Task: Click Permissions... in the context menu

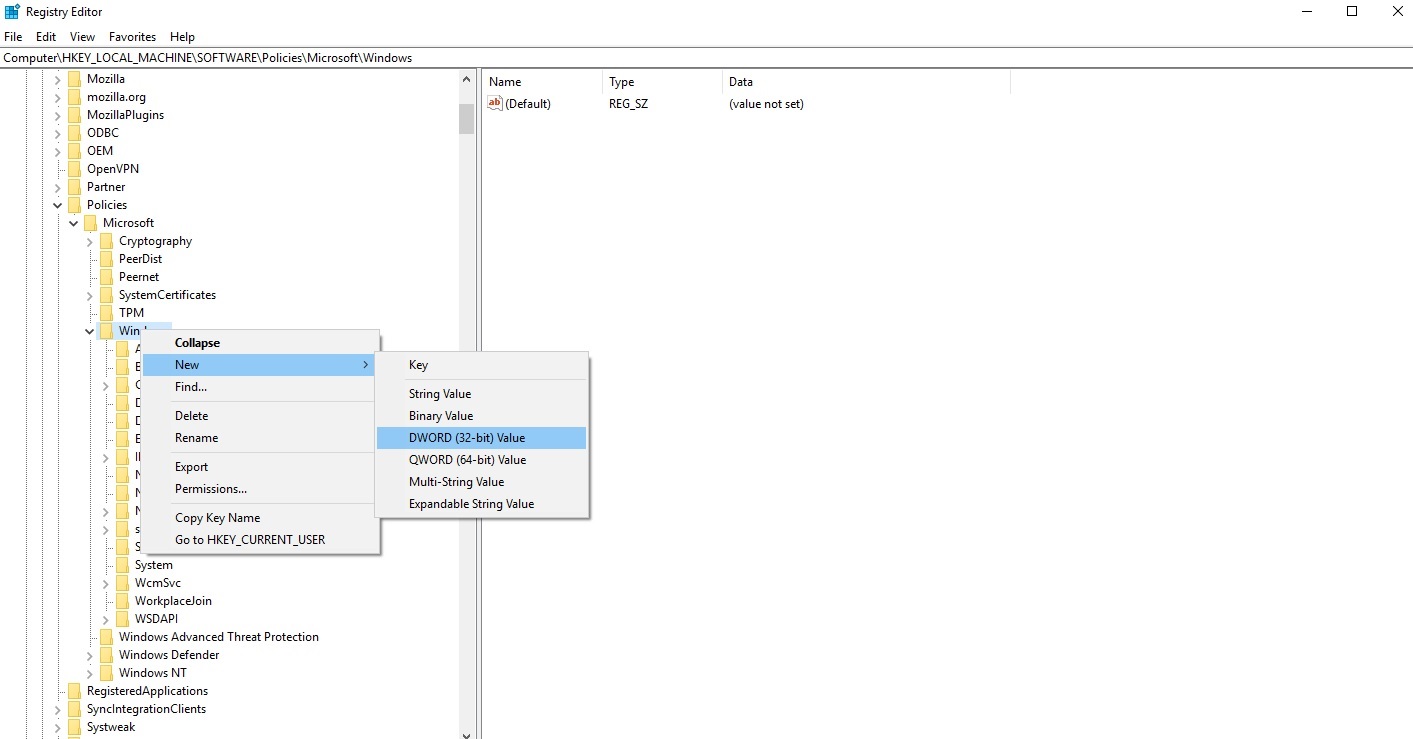Action: pyautogui.click(x=211, y=488)
